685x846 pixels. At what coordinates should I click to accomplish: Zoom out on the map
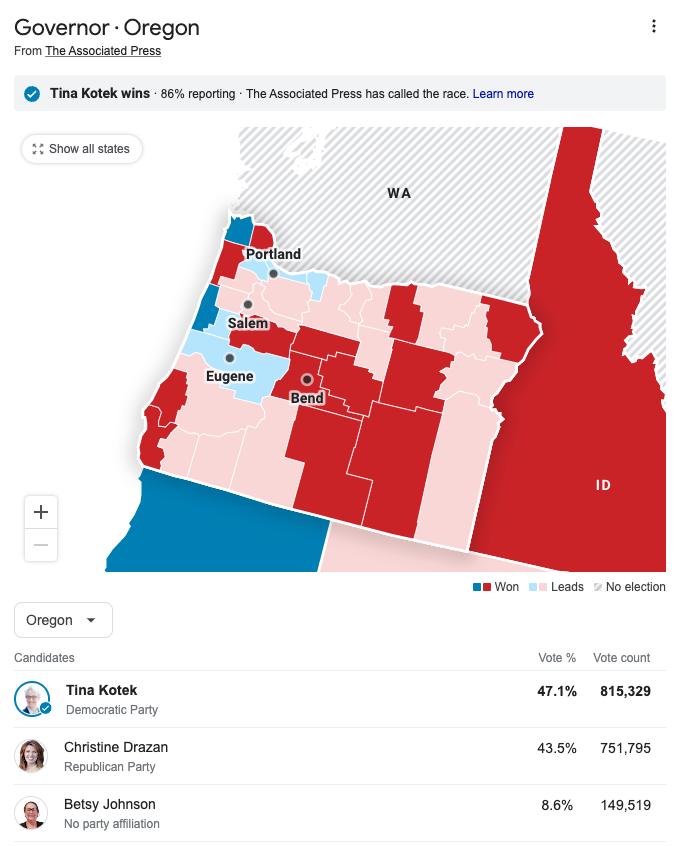(41, 545)
